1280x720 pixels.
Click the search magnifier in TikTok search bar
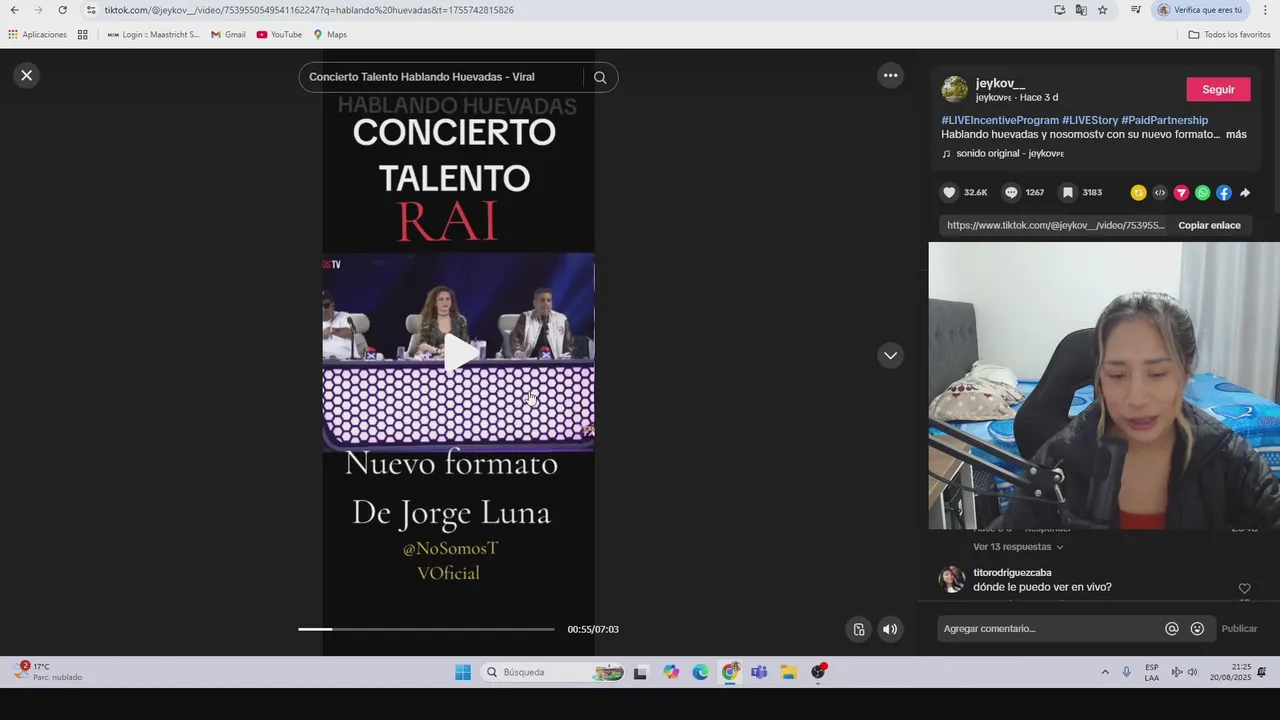click(x=600, y=77)
